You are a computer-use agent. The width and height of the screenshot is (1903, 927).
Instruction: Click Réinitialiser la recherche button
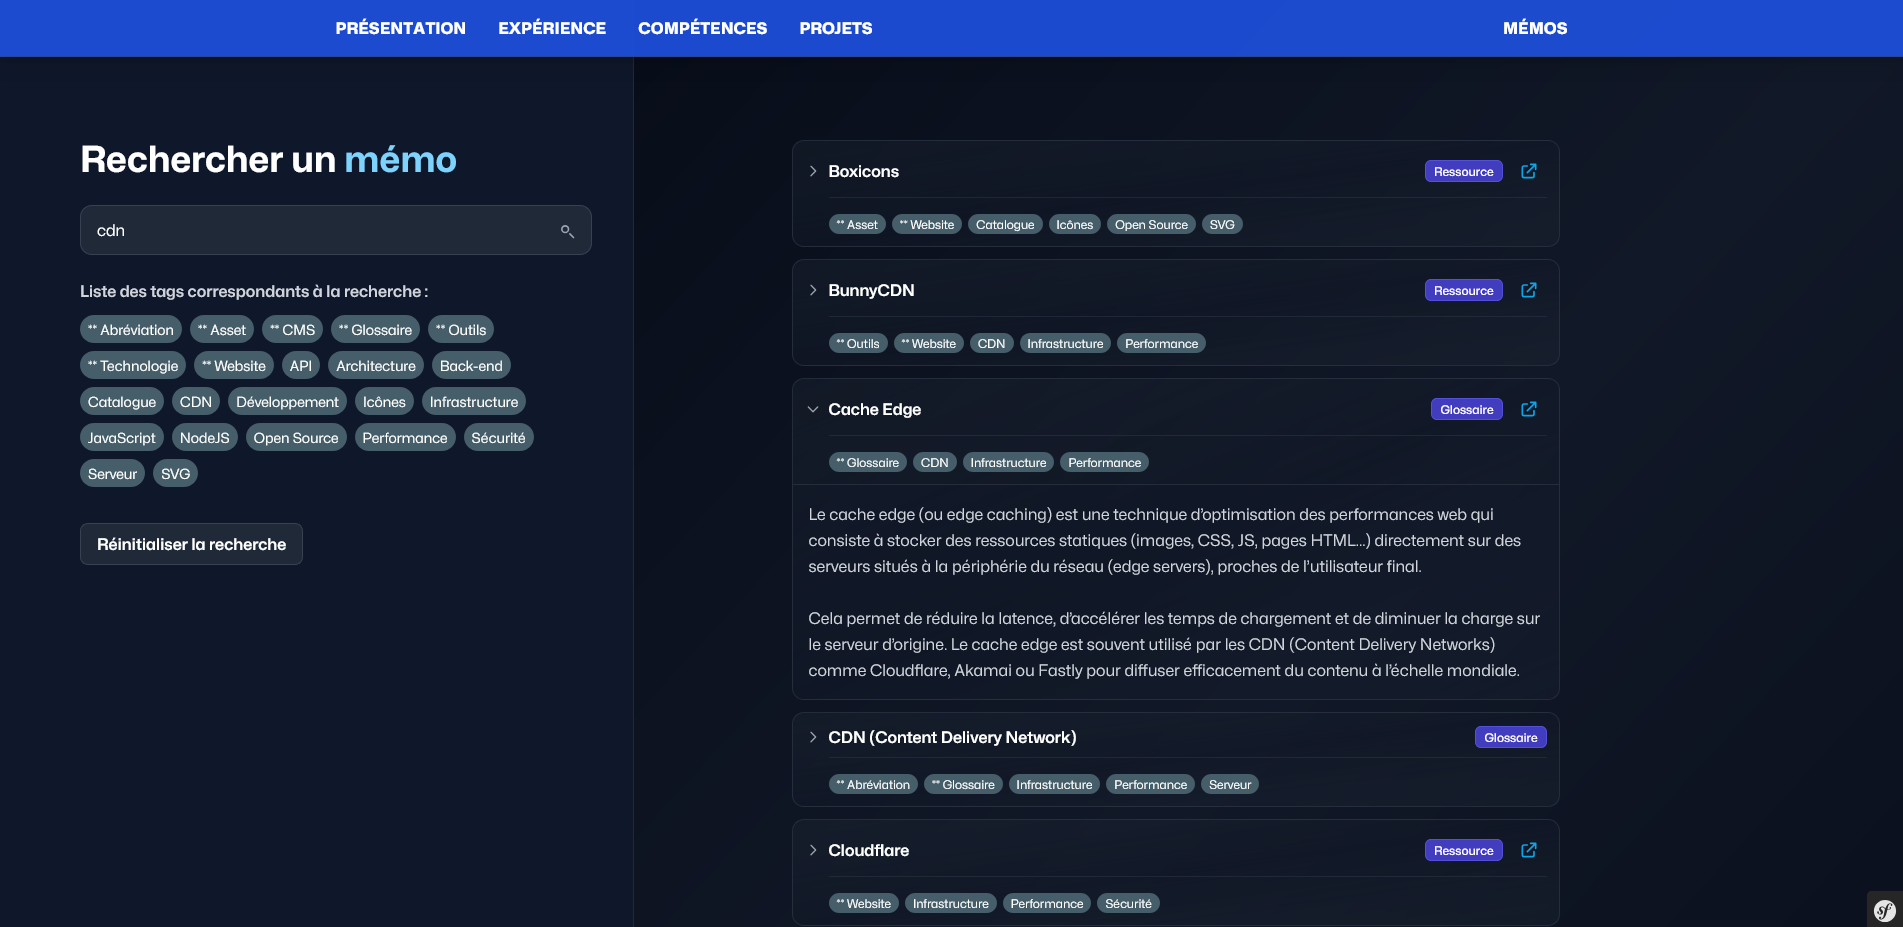pos(191,544)
